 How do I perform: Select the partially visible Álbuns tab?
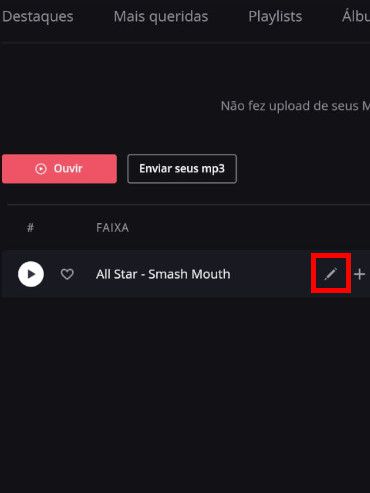pos(356,16)
